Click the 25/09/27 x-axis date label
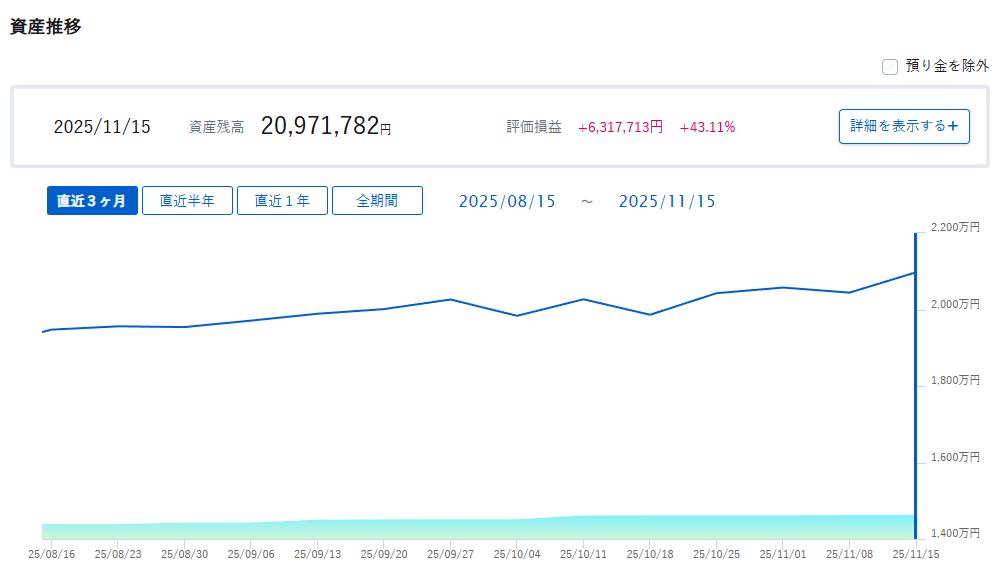Screen dimensions: 1006x573 coord(450,552)
